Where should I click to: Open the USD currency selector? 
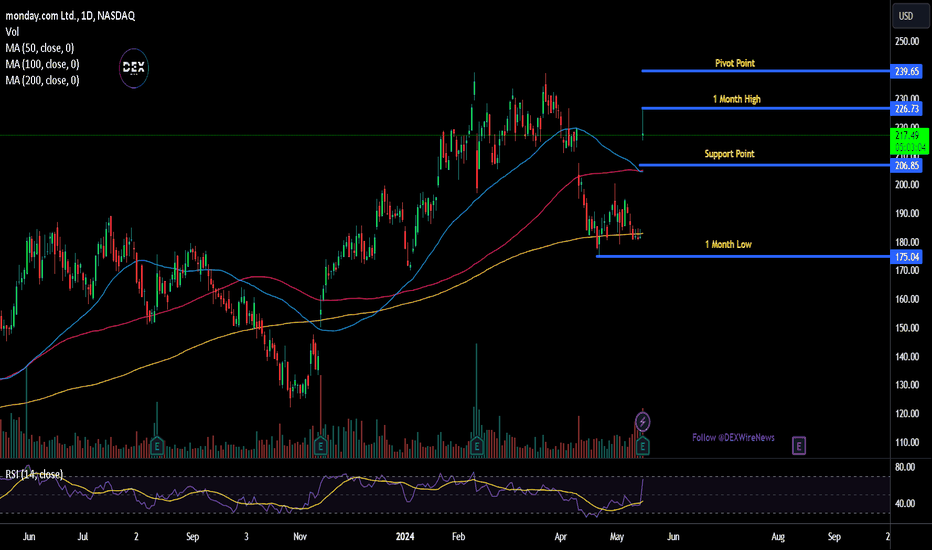coord(909,16)
